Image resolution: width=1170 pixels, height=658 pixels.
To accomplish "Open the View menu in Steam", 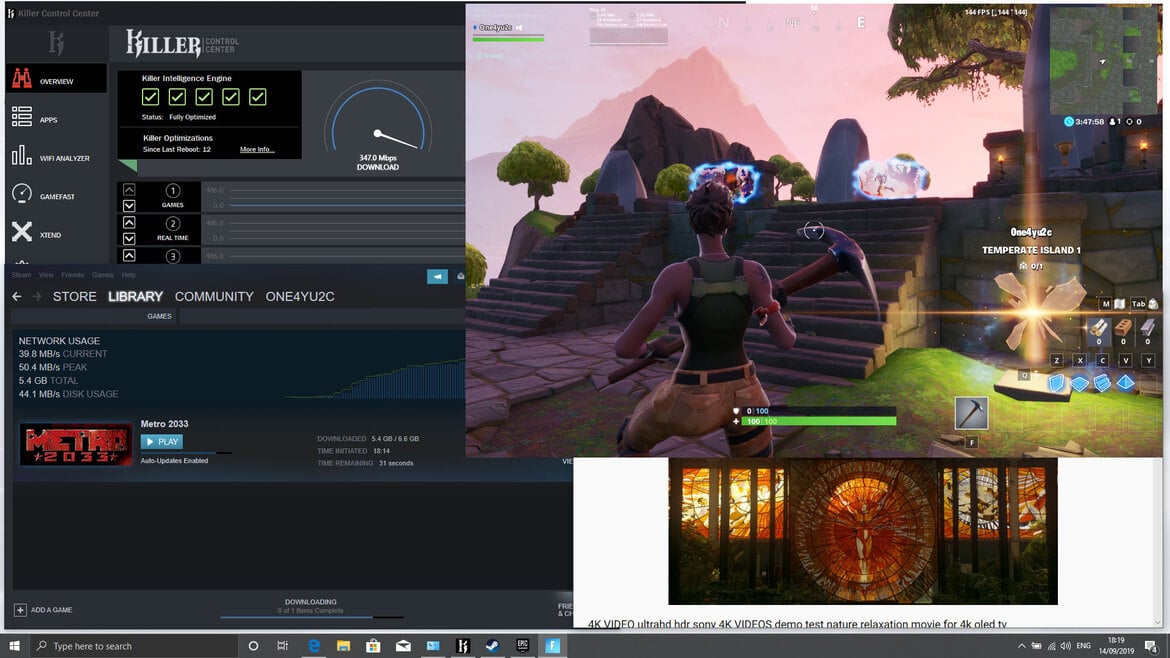I will pos(46,275).
